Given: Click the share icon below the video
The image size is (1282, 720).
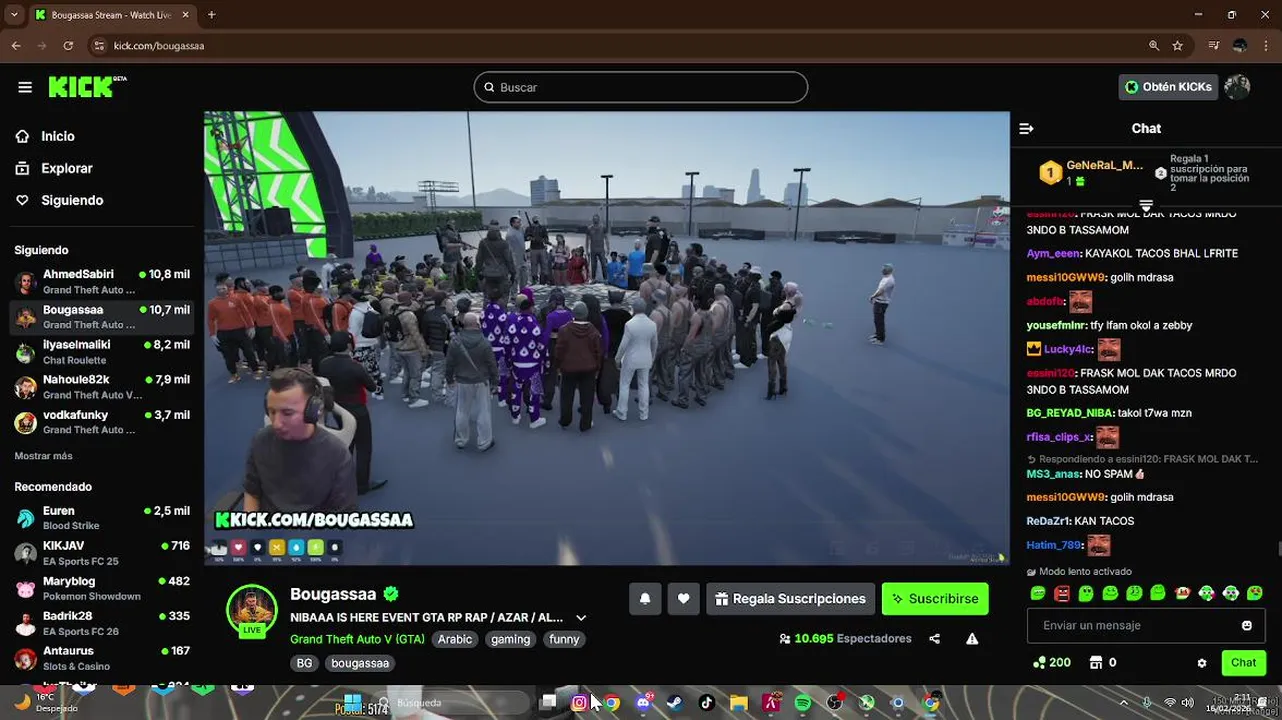Looking at the screenshot, I should 934,639.
